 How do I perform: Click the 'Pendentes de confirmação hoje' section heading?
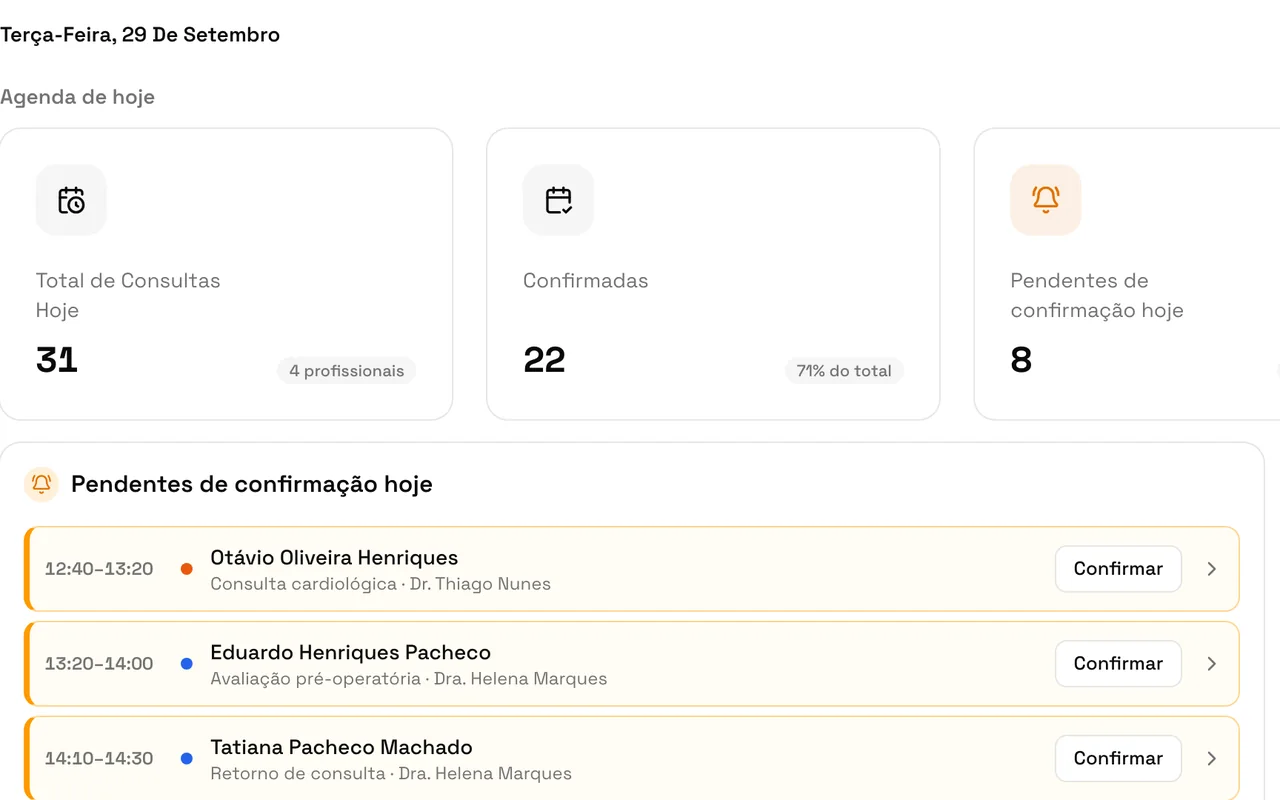[x=252, y=485]
